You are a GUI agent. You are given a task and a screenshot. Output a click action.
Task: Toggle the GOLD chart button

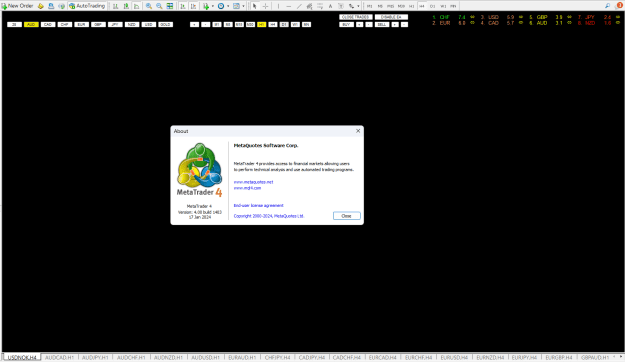point(165,24)
